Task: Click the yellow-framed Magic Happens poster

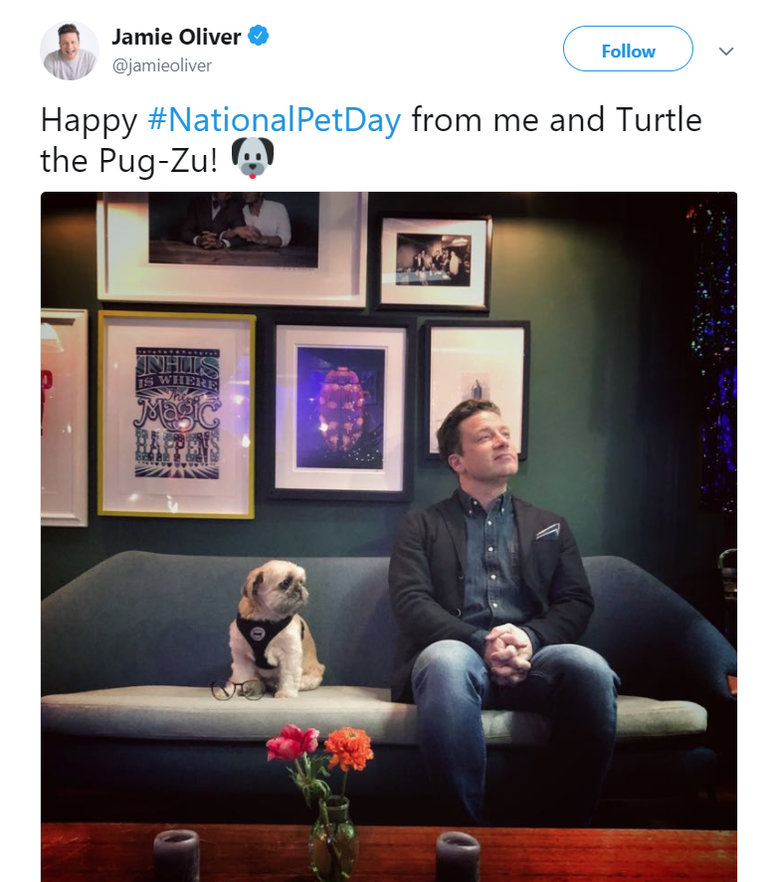Action: point(177,414)
